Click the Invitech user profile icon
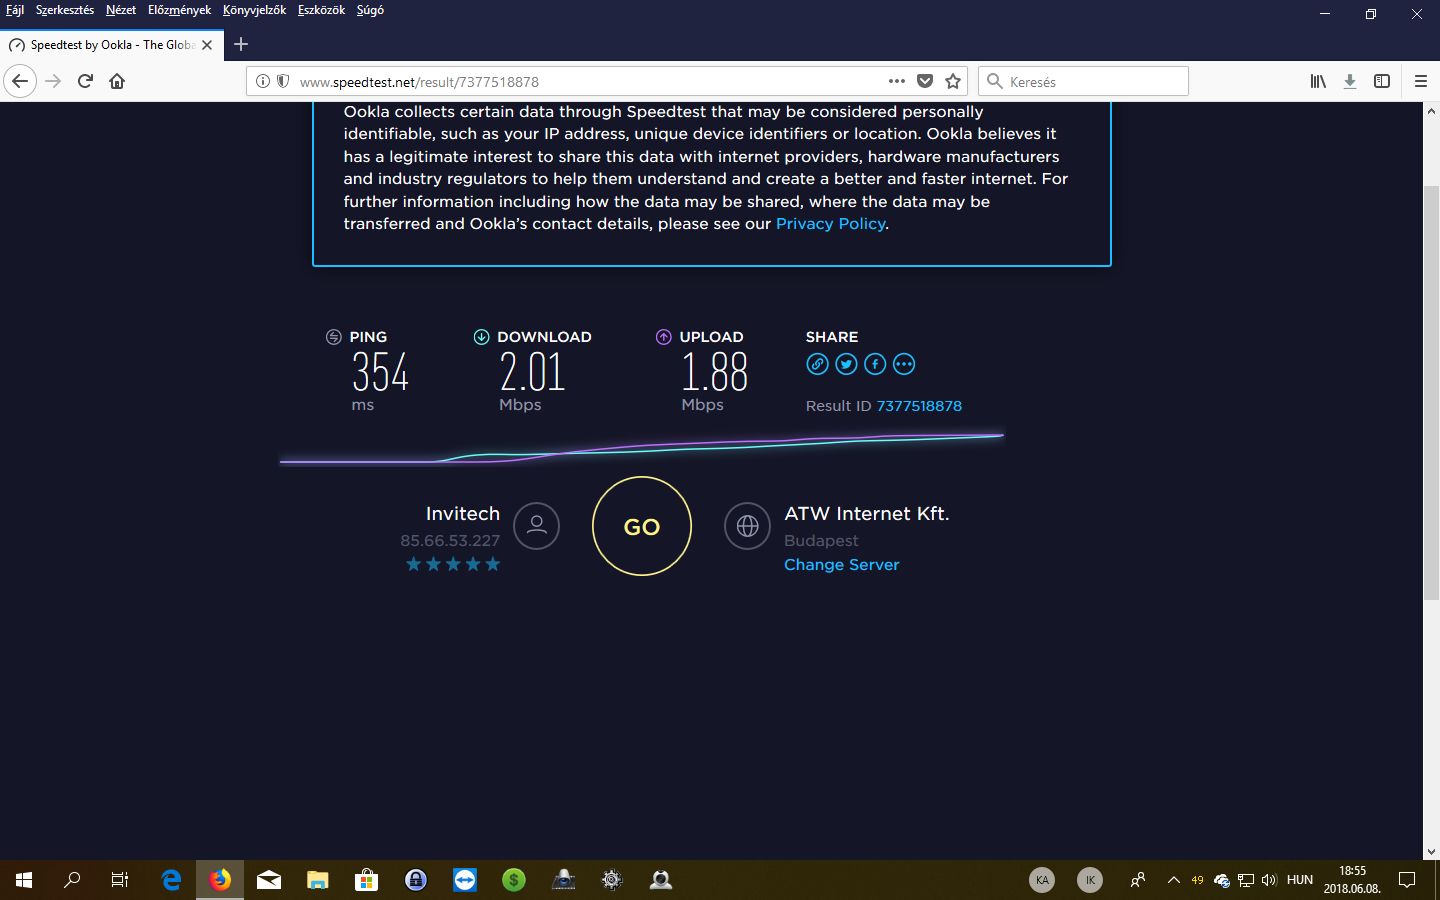1440x900 pixels. pos(536,526)
